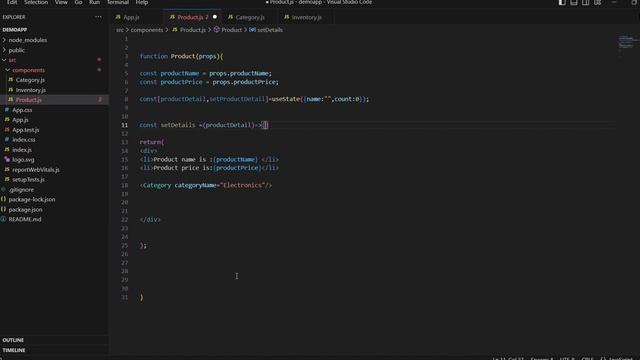The width and height of the screenshot is (640, 360).
Task: Click the 'Electronics' string in Category tag
Action: [242, 185]
